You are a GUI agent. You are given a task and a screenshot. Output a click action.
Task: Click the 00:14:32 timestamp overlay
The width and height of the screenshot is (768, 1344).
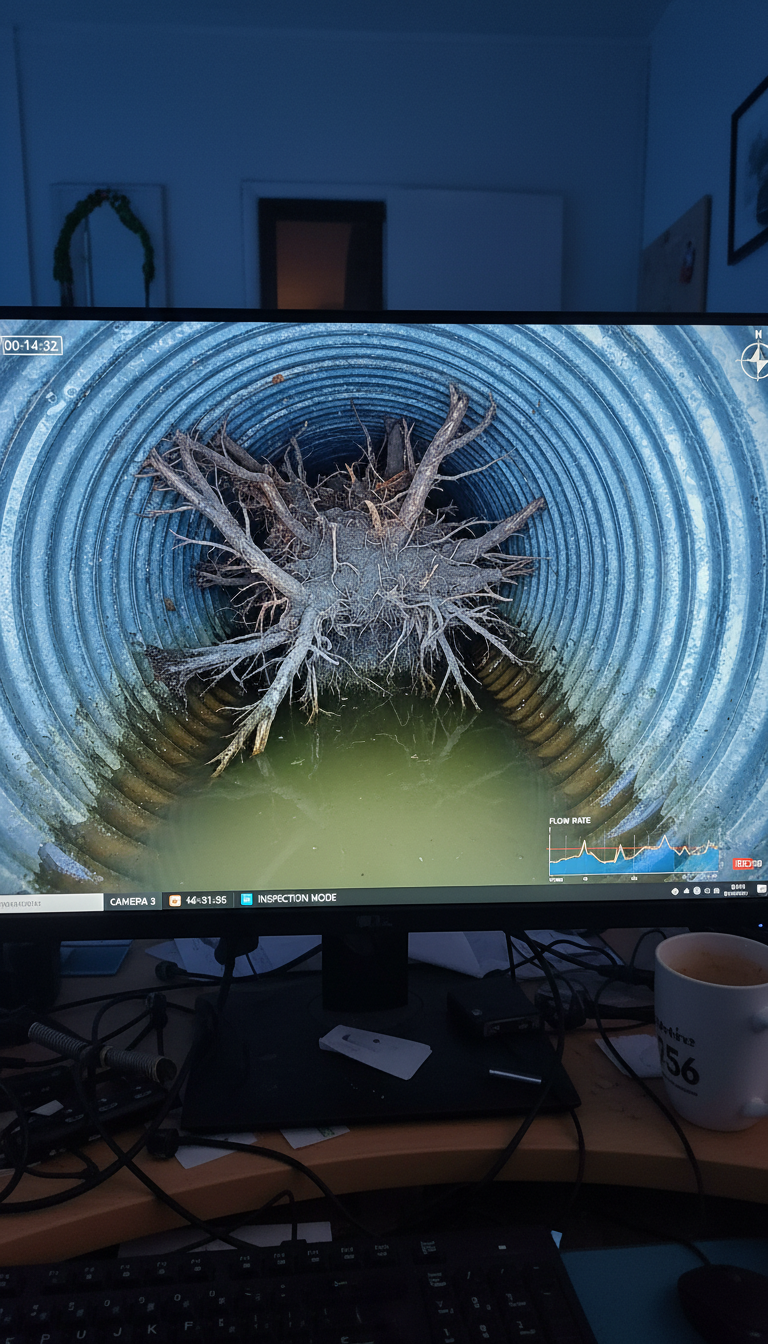click(32, 345)
